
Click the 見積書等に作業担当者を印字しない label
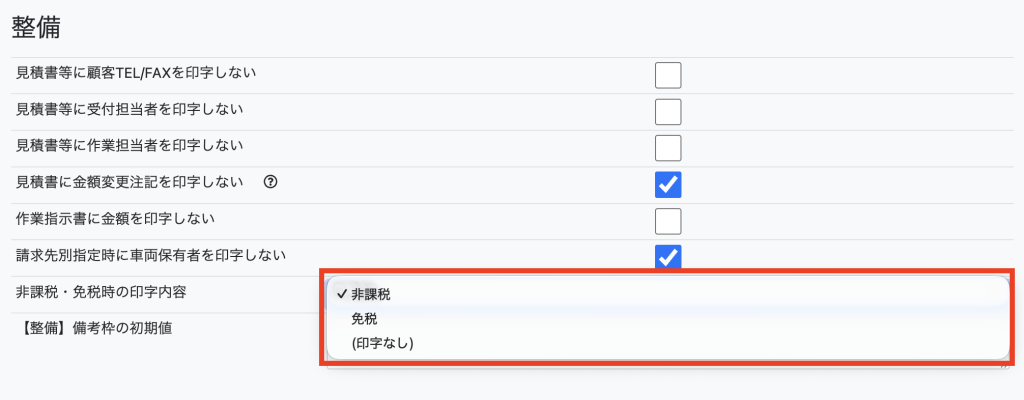click(x=130, y=146)
